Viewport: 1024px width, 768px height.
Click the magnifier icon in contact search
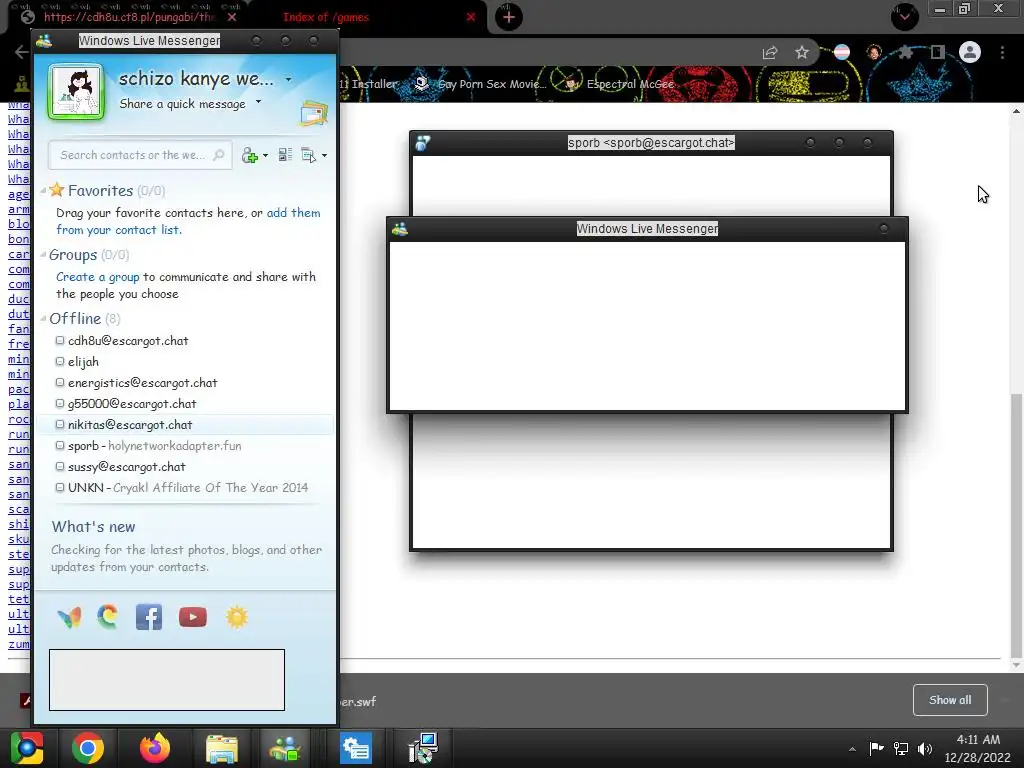pyautogui.click(x=219, y=155)
